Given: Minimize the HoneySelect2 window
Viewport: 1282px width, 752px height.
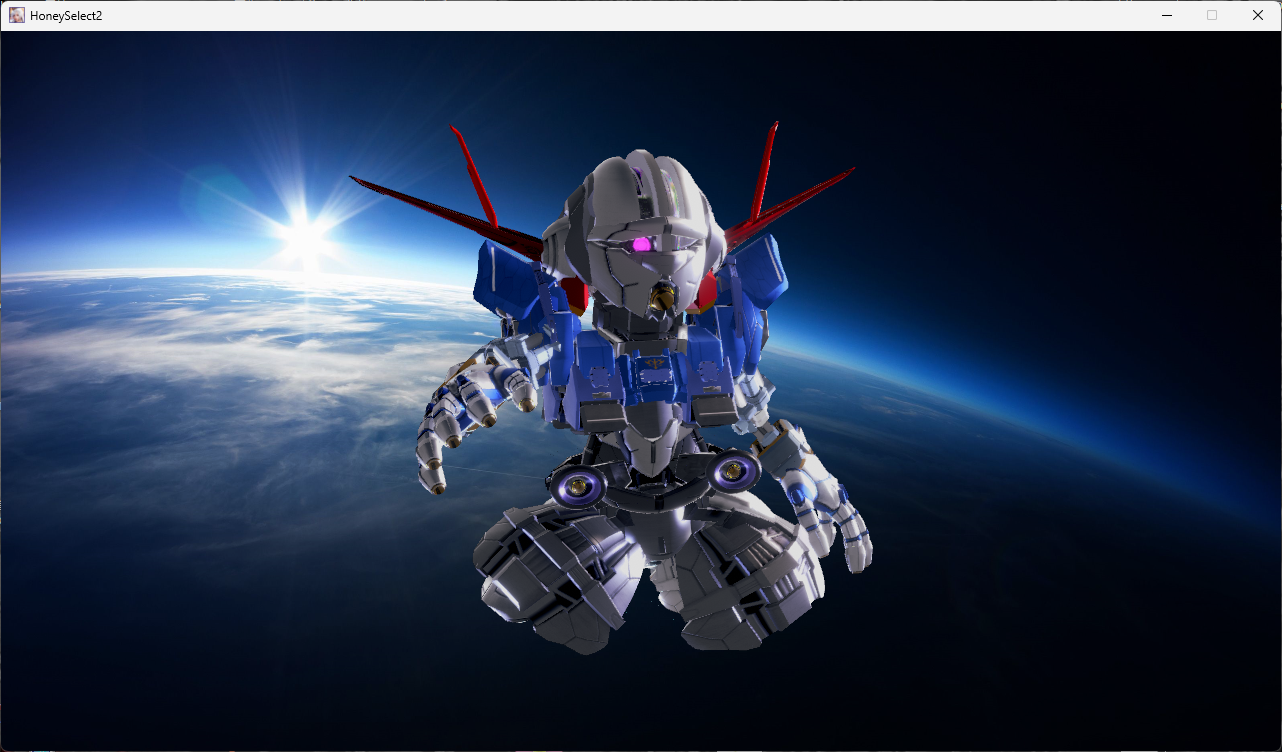Looking at the screenshot, I should pos(1166,16).
